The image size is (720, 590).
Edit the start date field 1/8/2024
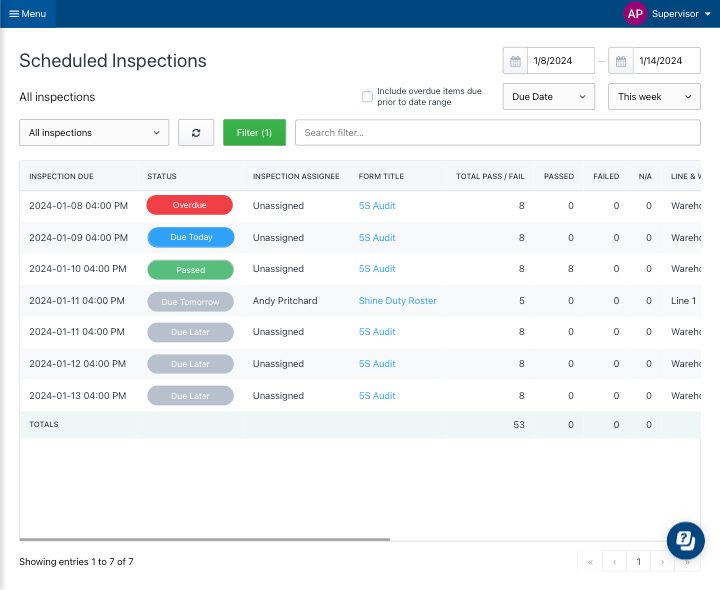pyautogui.click(x=561, y=61)
